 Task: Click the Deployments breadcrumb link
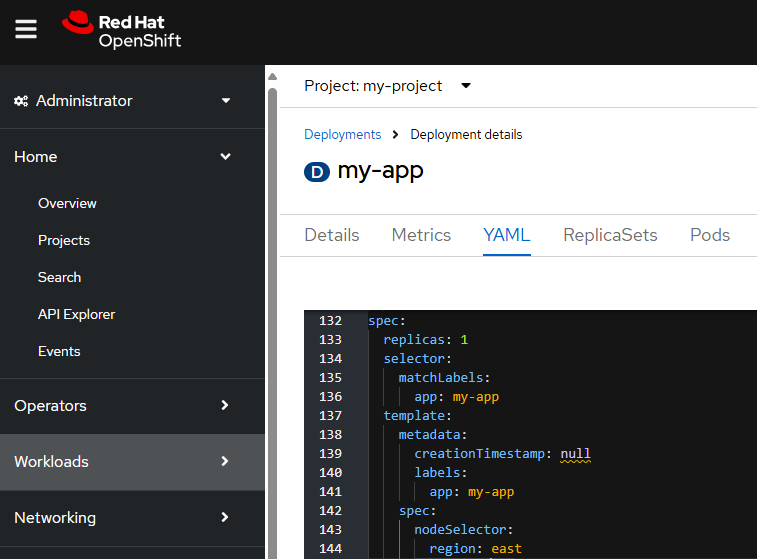click(342, 134)
